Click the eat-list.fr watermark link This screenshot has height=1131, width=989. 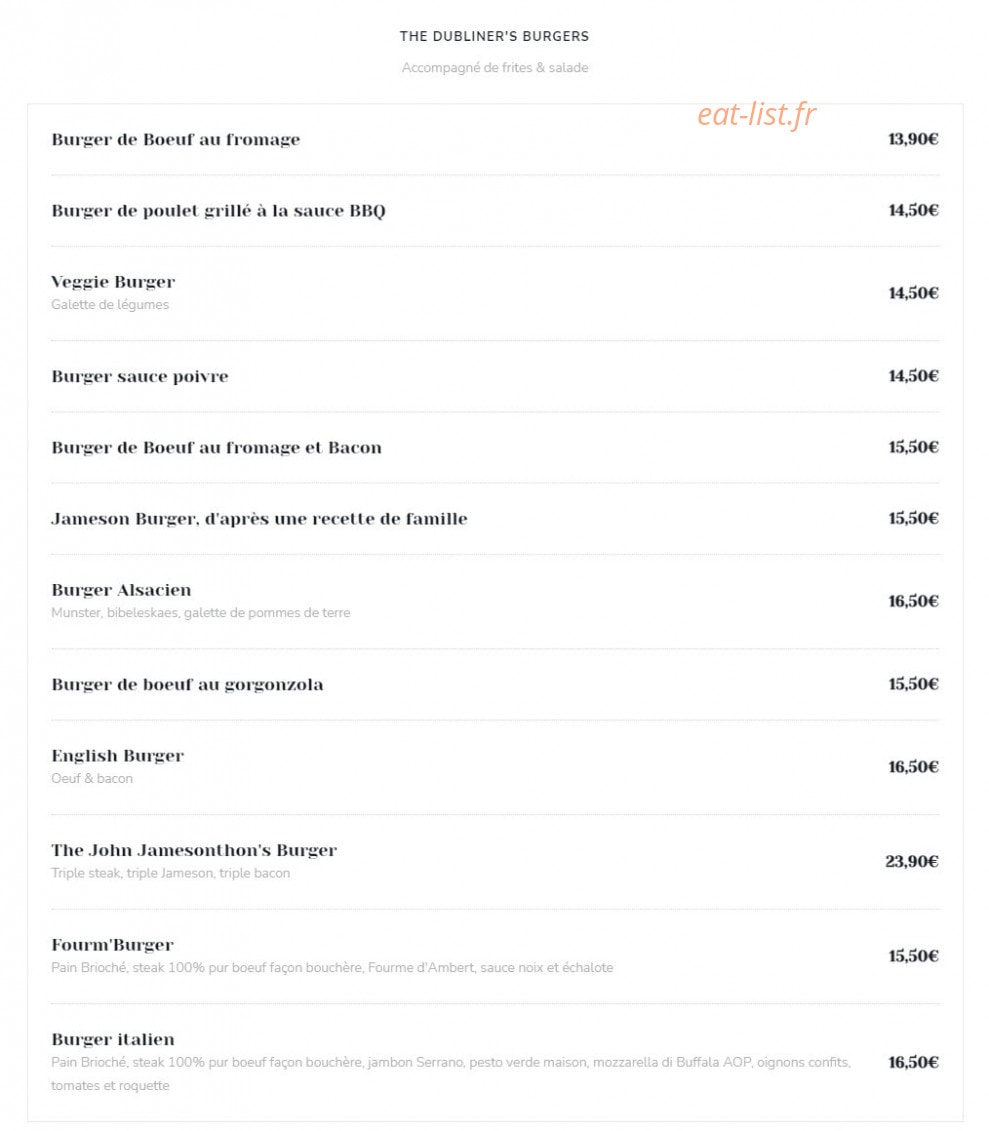click(756, 114)
